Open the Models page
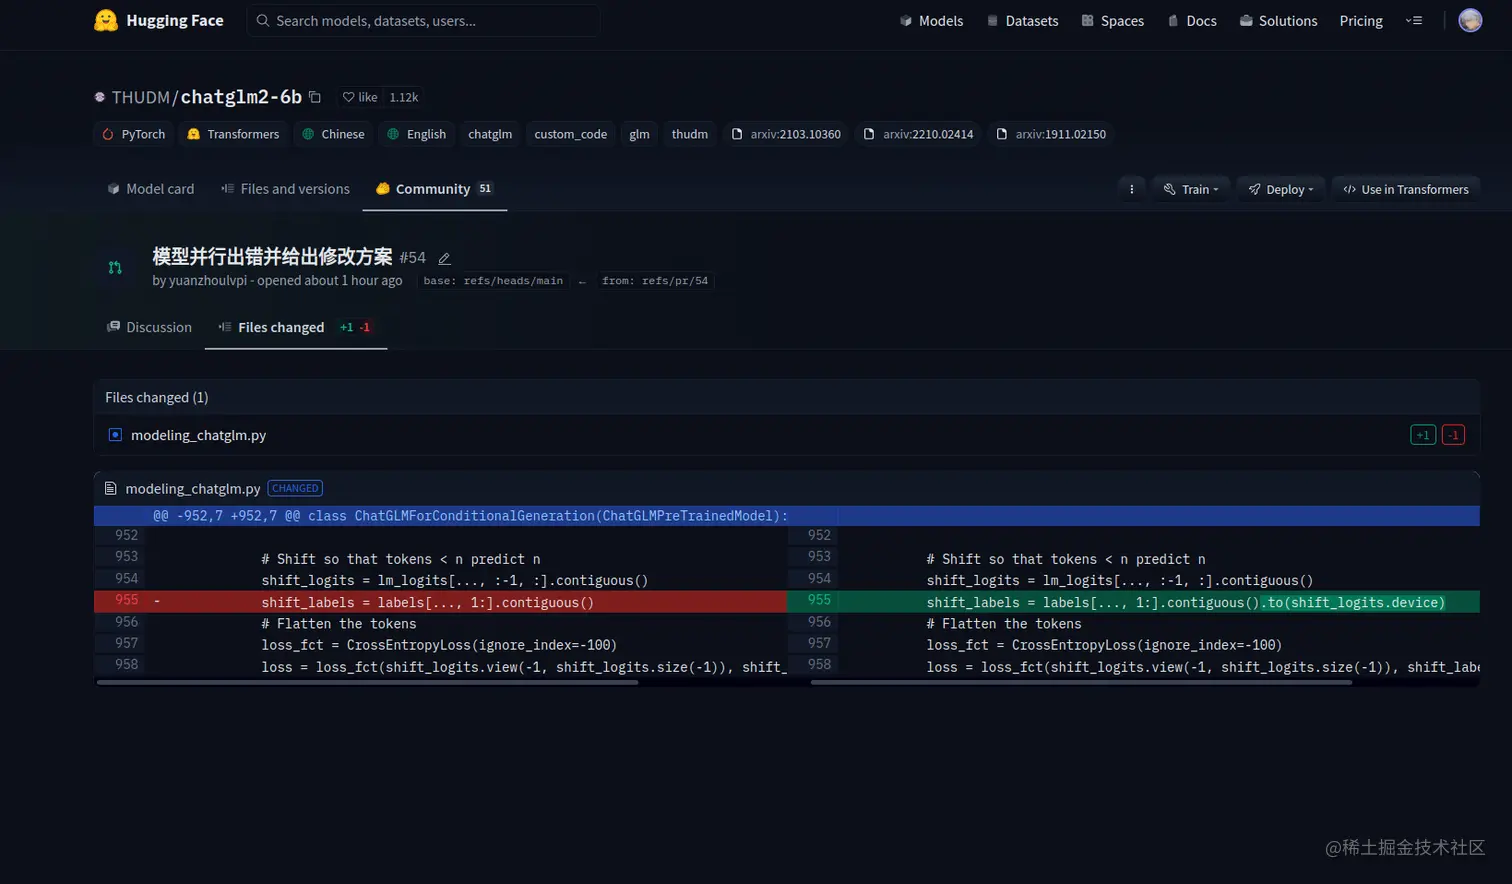 931,20
